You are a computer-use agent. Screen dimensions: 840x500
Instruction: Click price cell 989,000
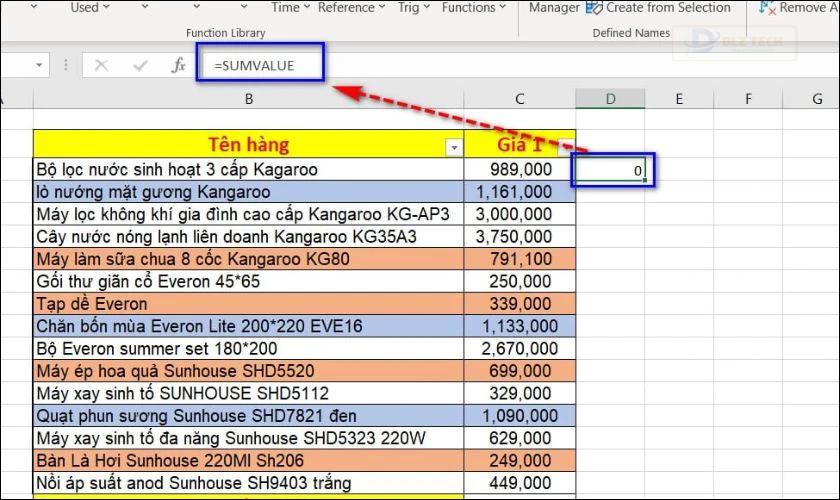(x=520, y=169)
